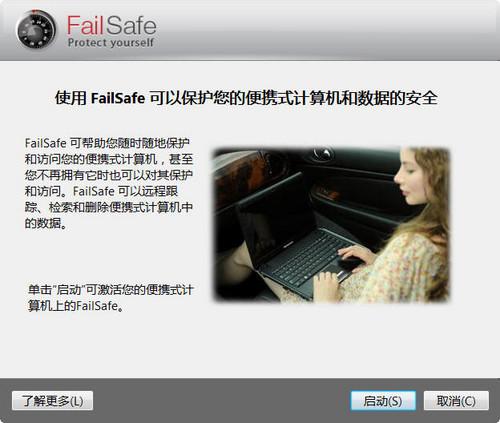The image size is (500, 423).
Task: Click the floral blouse in the photo
Action: coord(413,267)
